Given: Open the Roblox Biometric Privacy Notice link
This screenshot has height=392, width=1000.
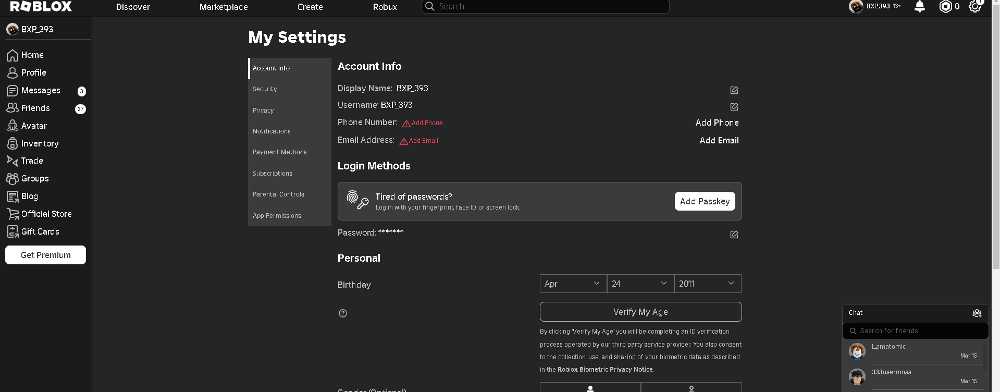Looking at the screenshot, I should [605, 370].
